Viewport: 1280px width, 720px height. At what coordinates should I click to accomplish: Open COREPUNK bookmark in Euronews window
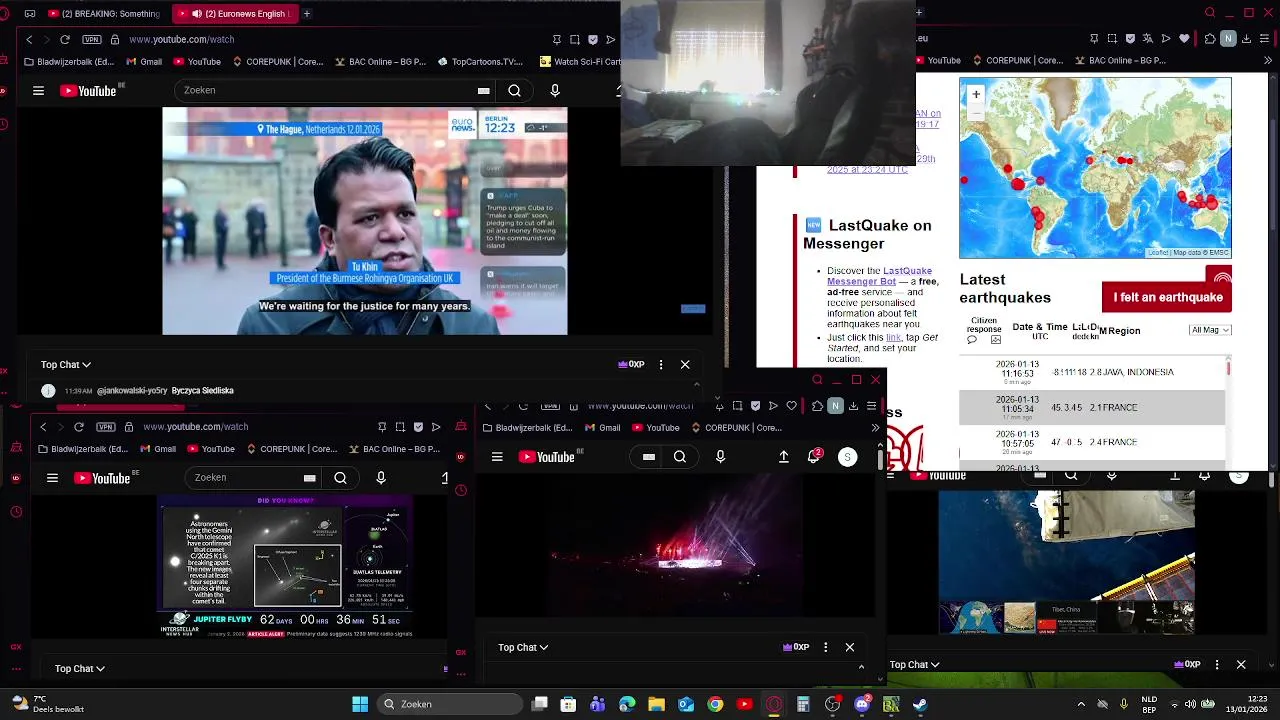(x=278, y=62)
